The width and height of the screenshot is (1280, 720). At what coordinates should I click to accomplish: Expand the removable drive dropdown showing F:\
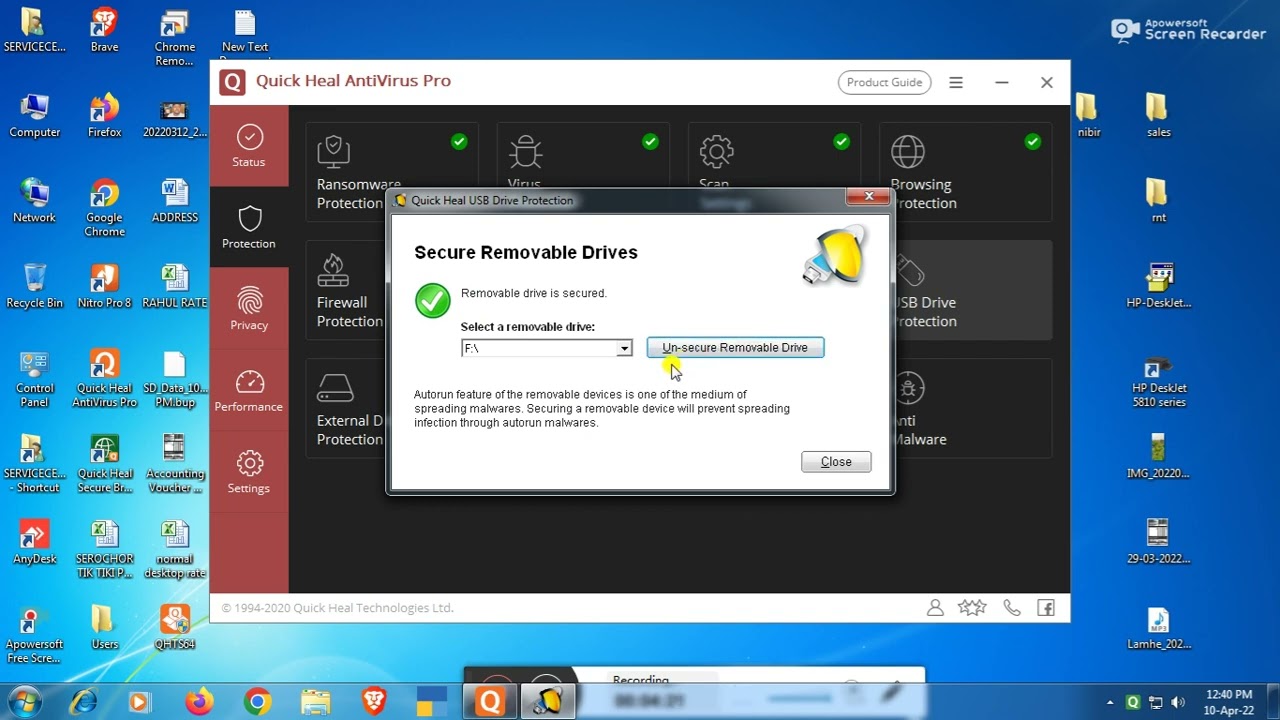(624, 348)
